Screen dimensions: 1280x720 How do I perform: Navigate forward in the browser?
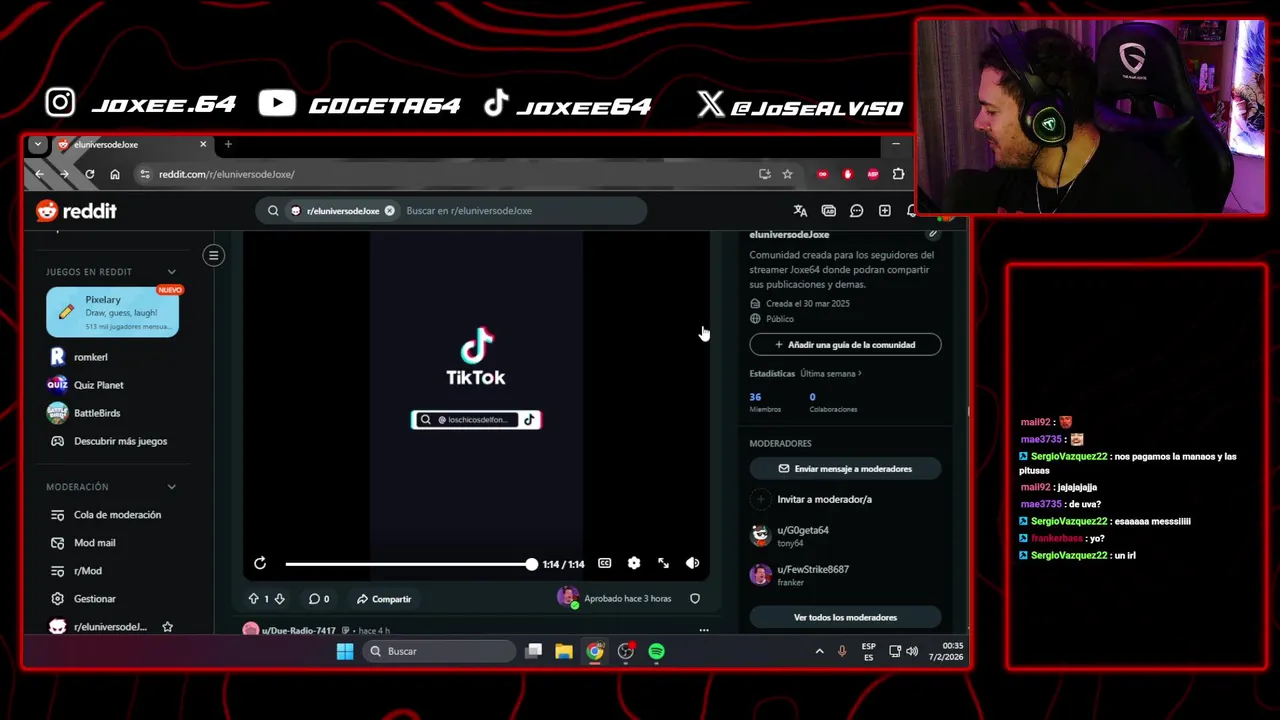pyautogui.click(x=64, y=174)
